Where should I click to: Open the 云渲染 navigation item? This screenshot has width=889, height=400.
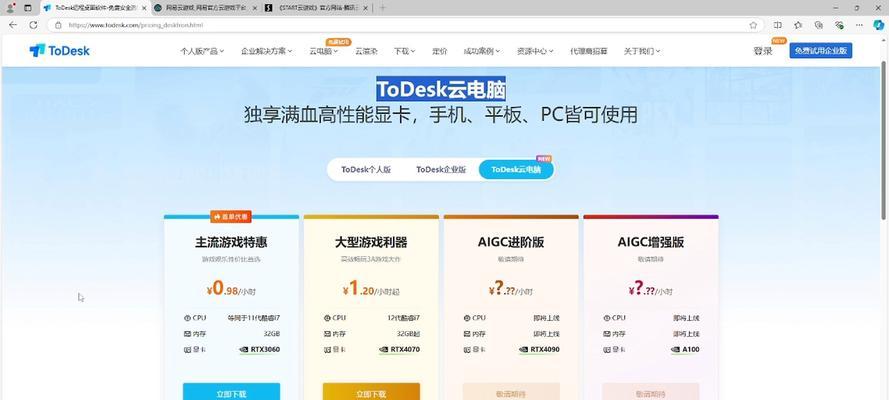tap(366, 51)
